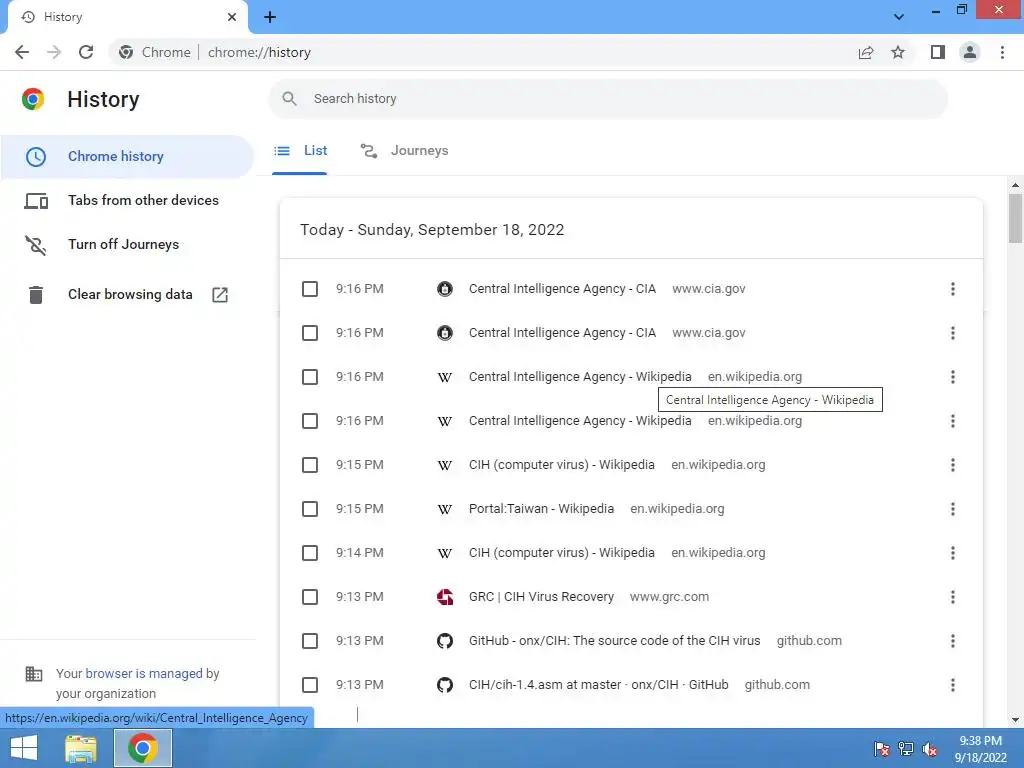The height and width of the screenshot is (768, 1024).
Task: Open the CIH/cih-1.4.asm at master link
Action: tap(598, 685)
